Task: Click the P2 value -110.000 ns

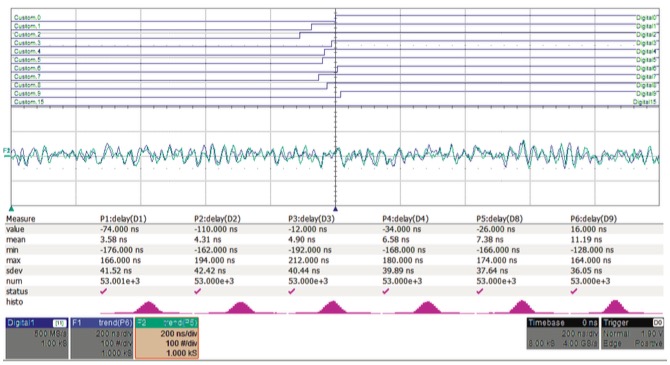Action: tap(215, 229)
